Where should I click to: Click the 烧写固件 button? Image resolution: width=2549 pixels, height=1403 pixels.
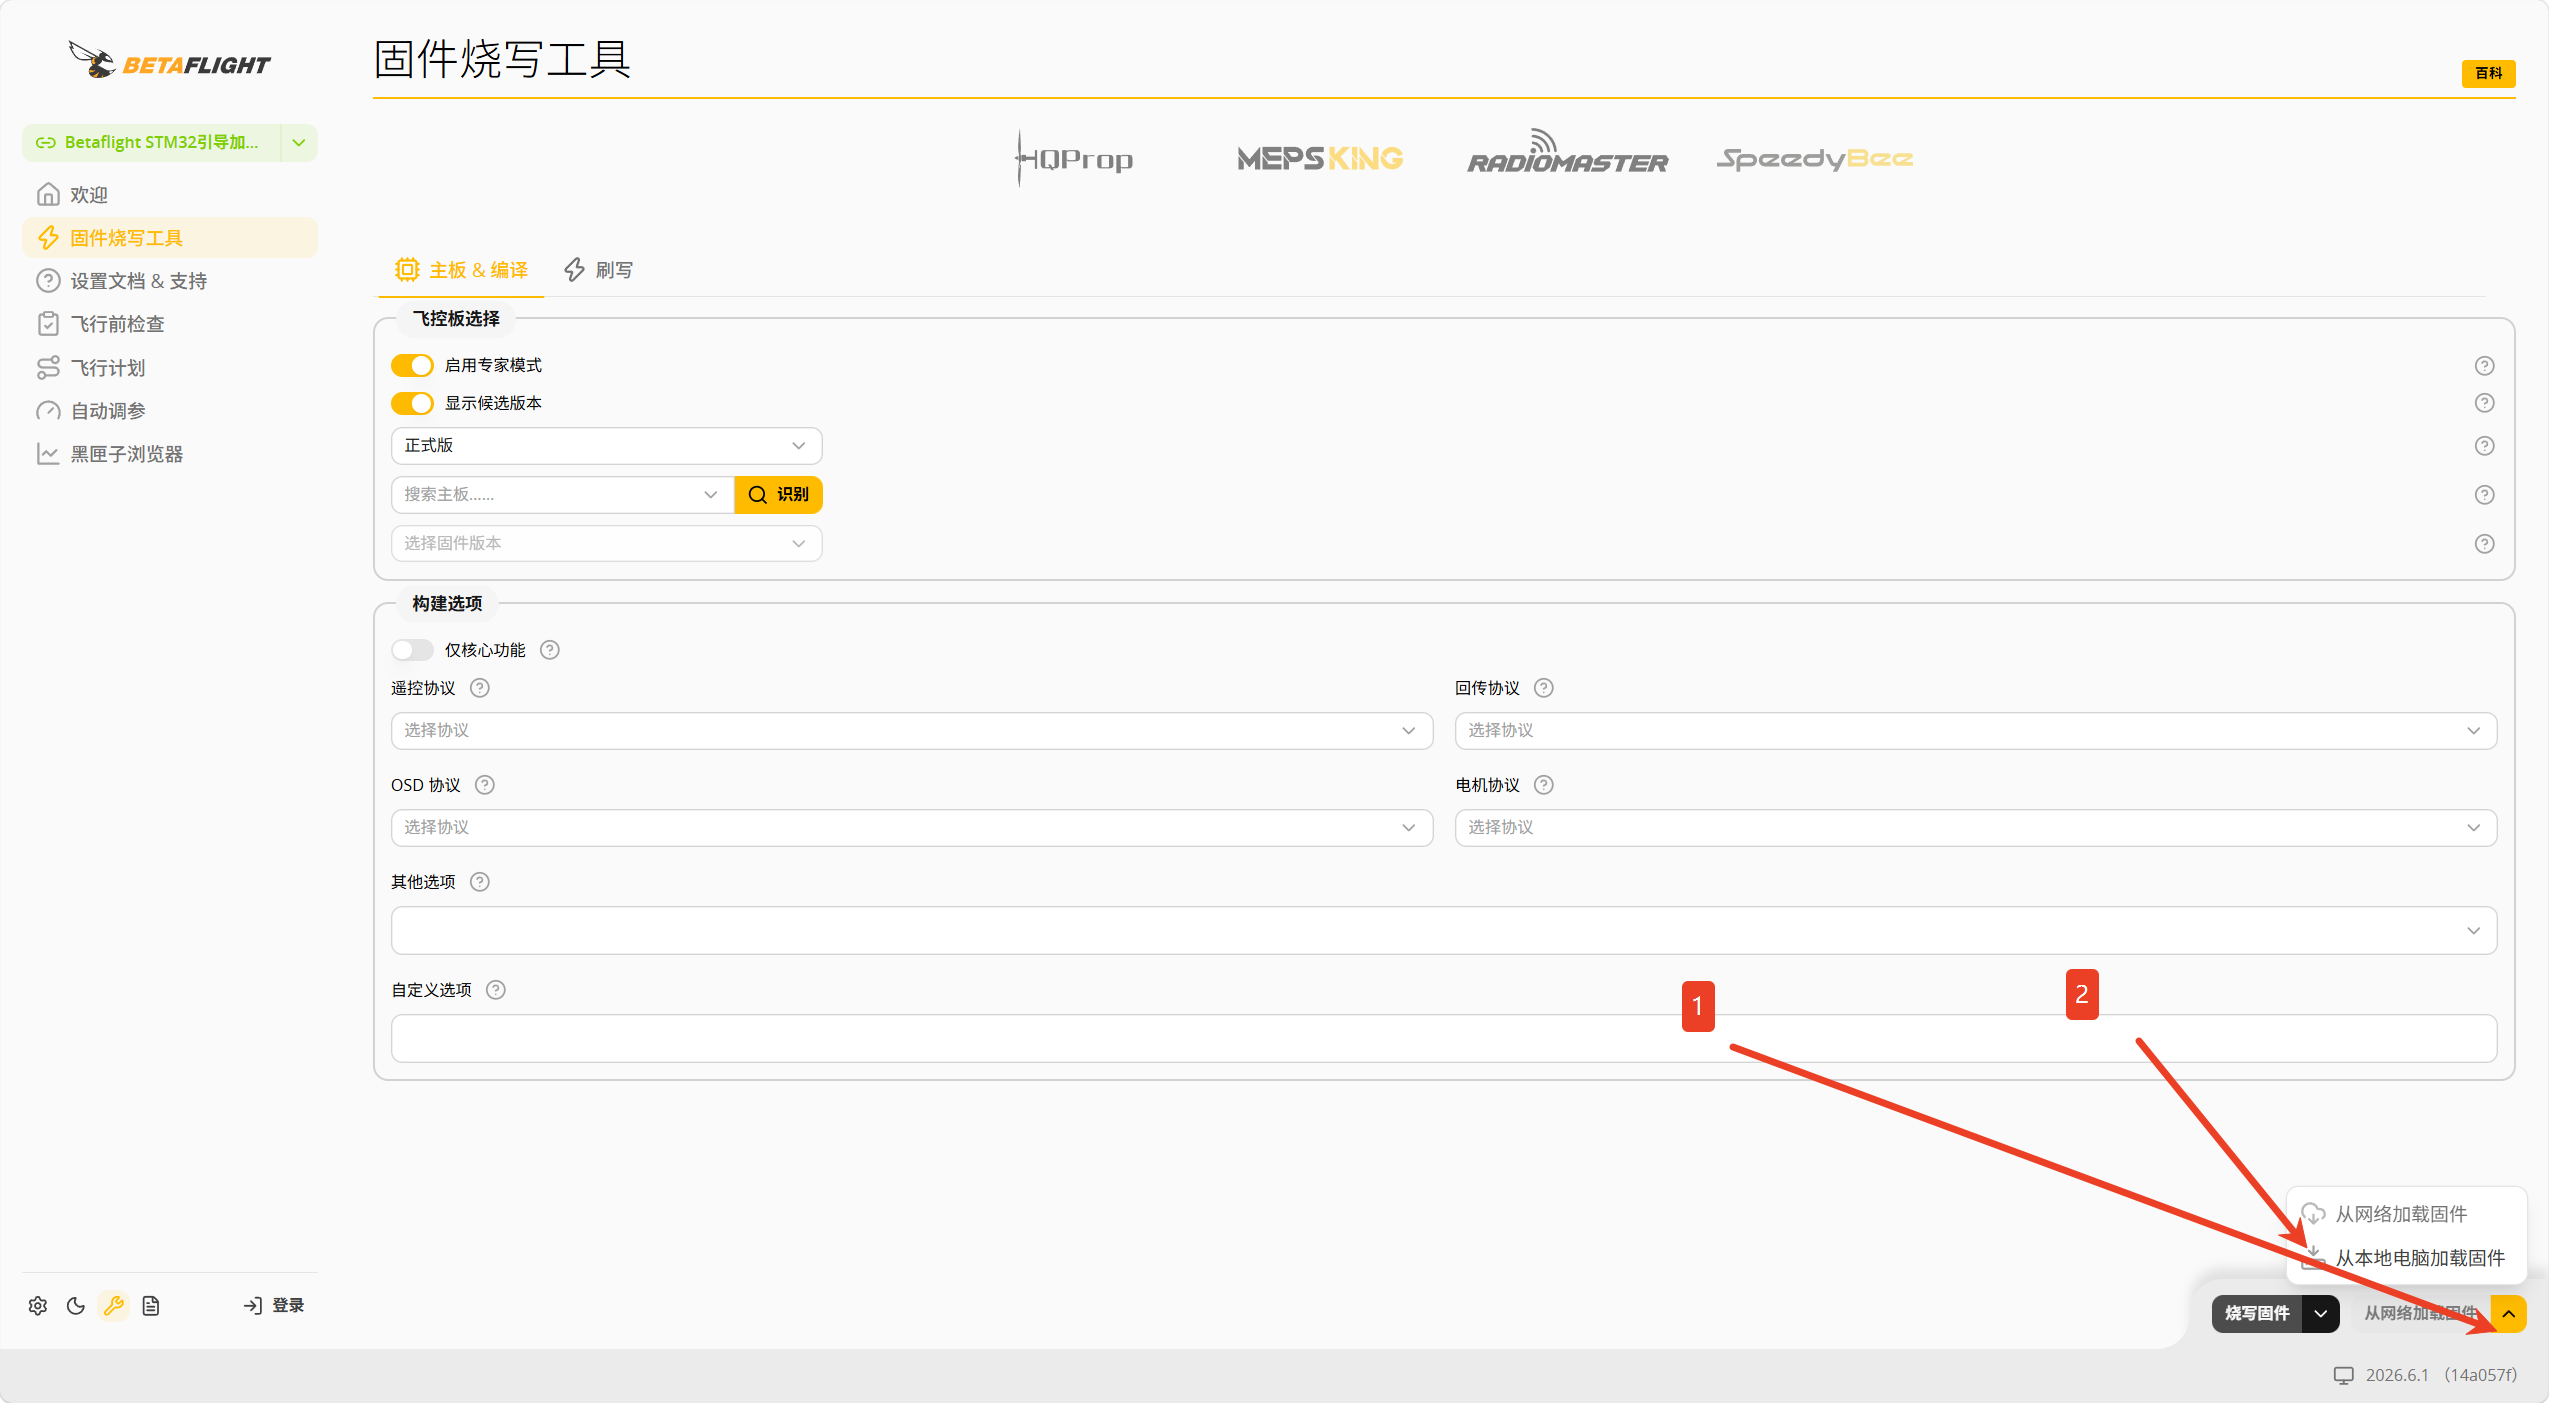[2257, 1313]
